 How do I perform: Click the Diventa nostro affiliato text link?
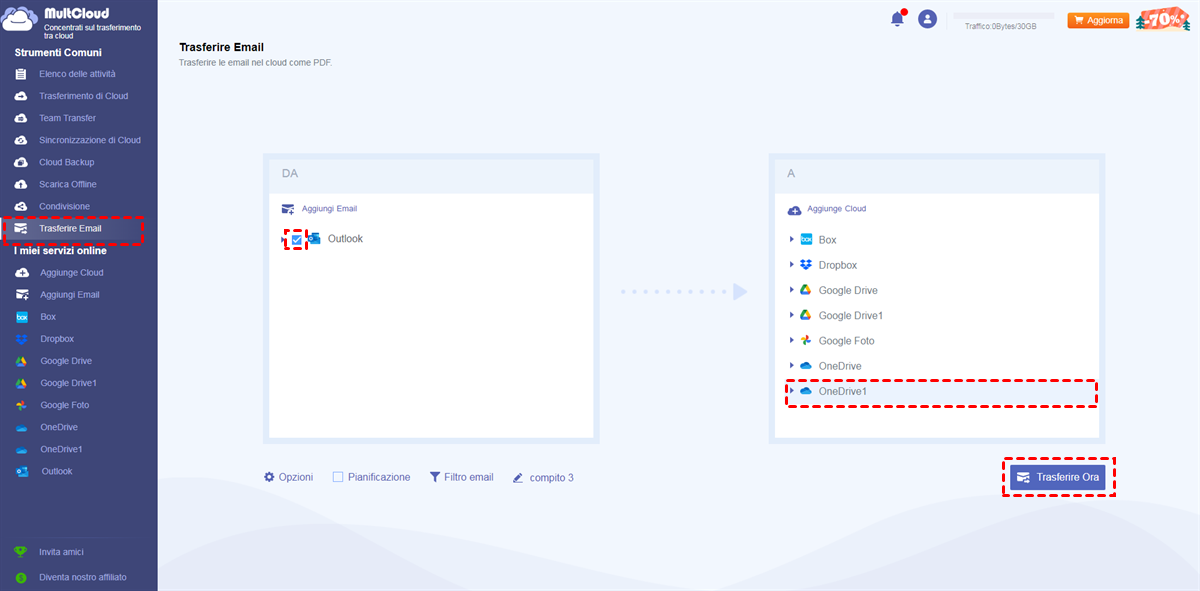[x=83, y=577]
